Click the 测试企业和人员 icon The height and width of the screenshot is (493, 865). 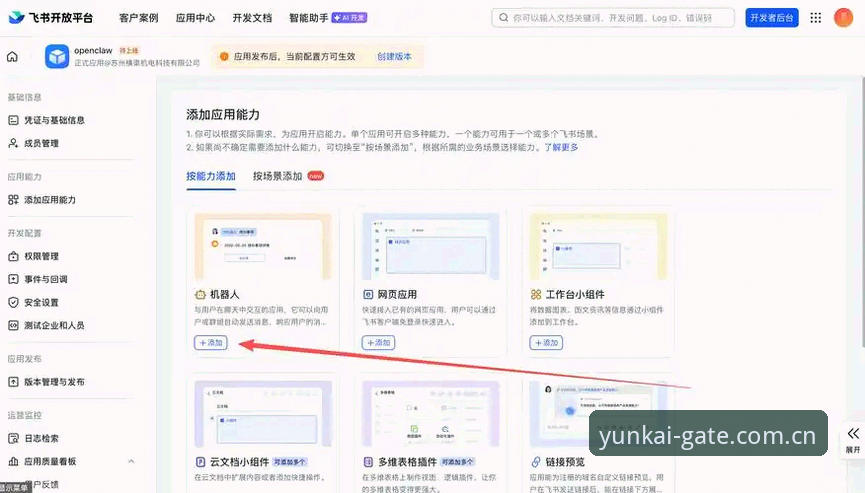point(13,325)
